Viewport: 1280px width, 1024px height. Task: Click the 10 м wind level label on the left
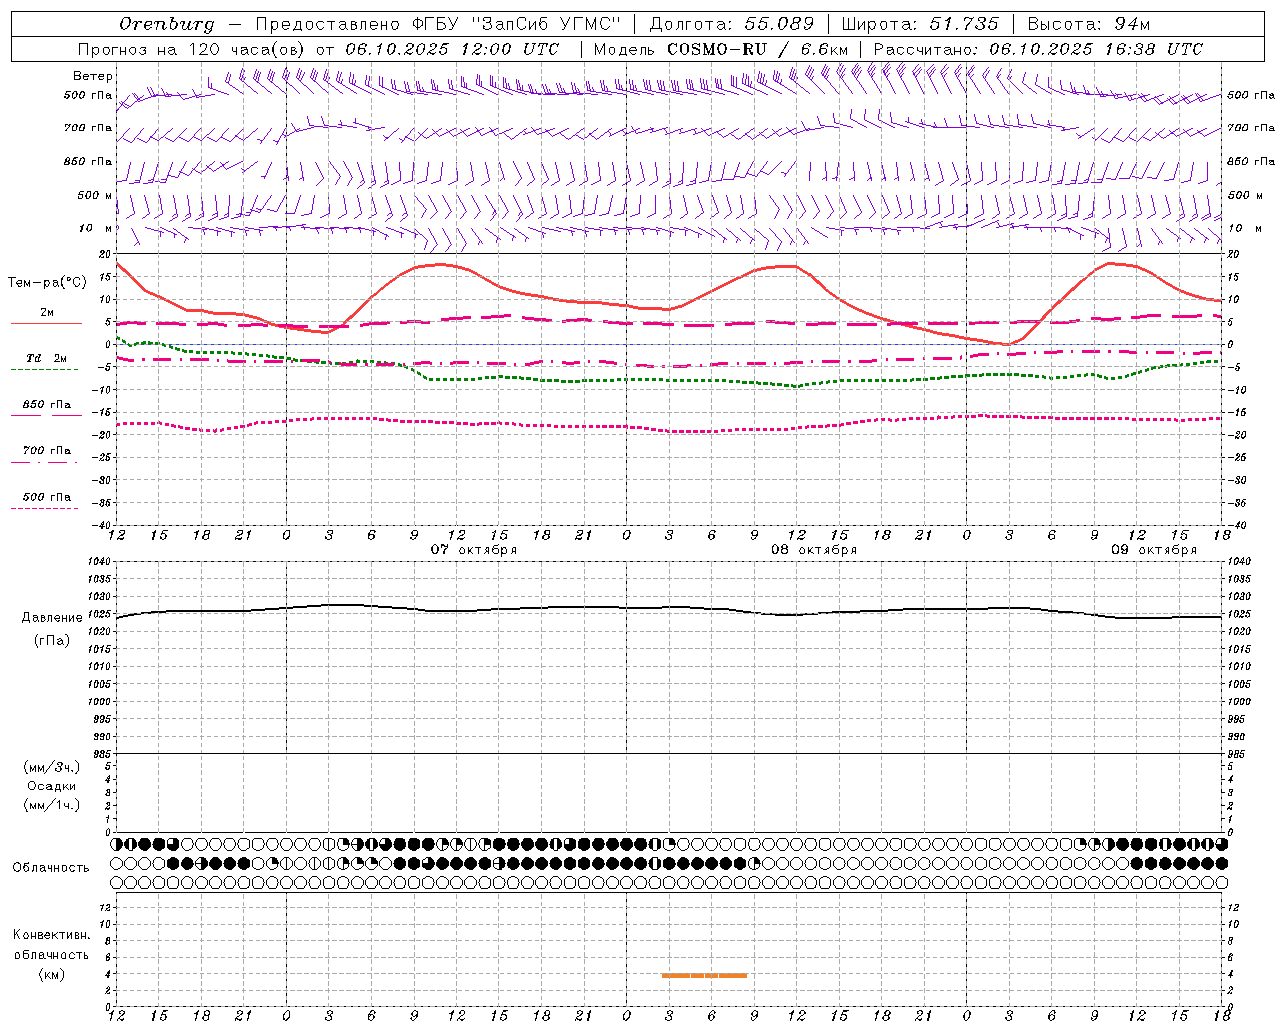(96, 228)
